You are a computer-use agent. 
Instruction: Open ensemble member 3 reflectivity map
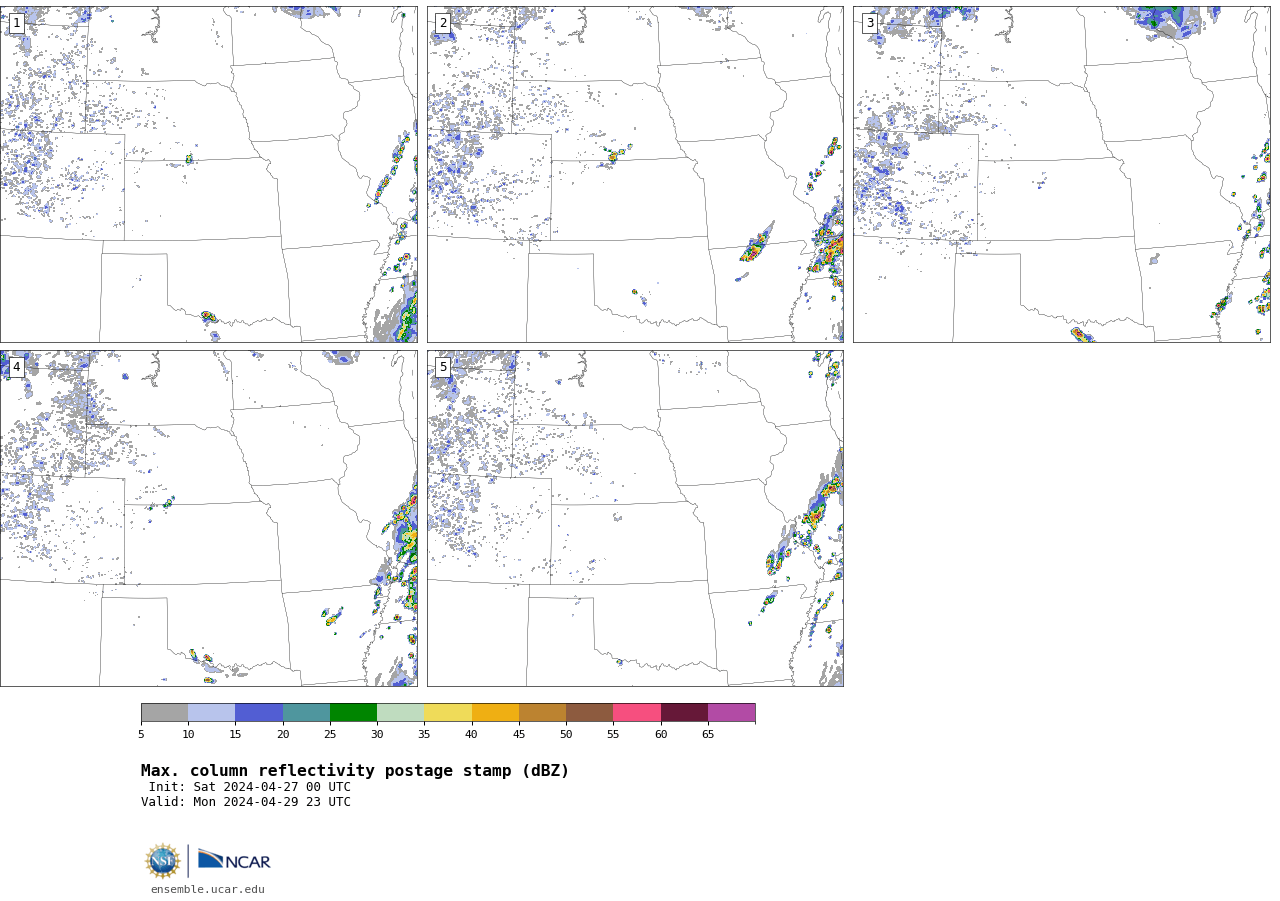tap(1061, 174)
